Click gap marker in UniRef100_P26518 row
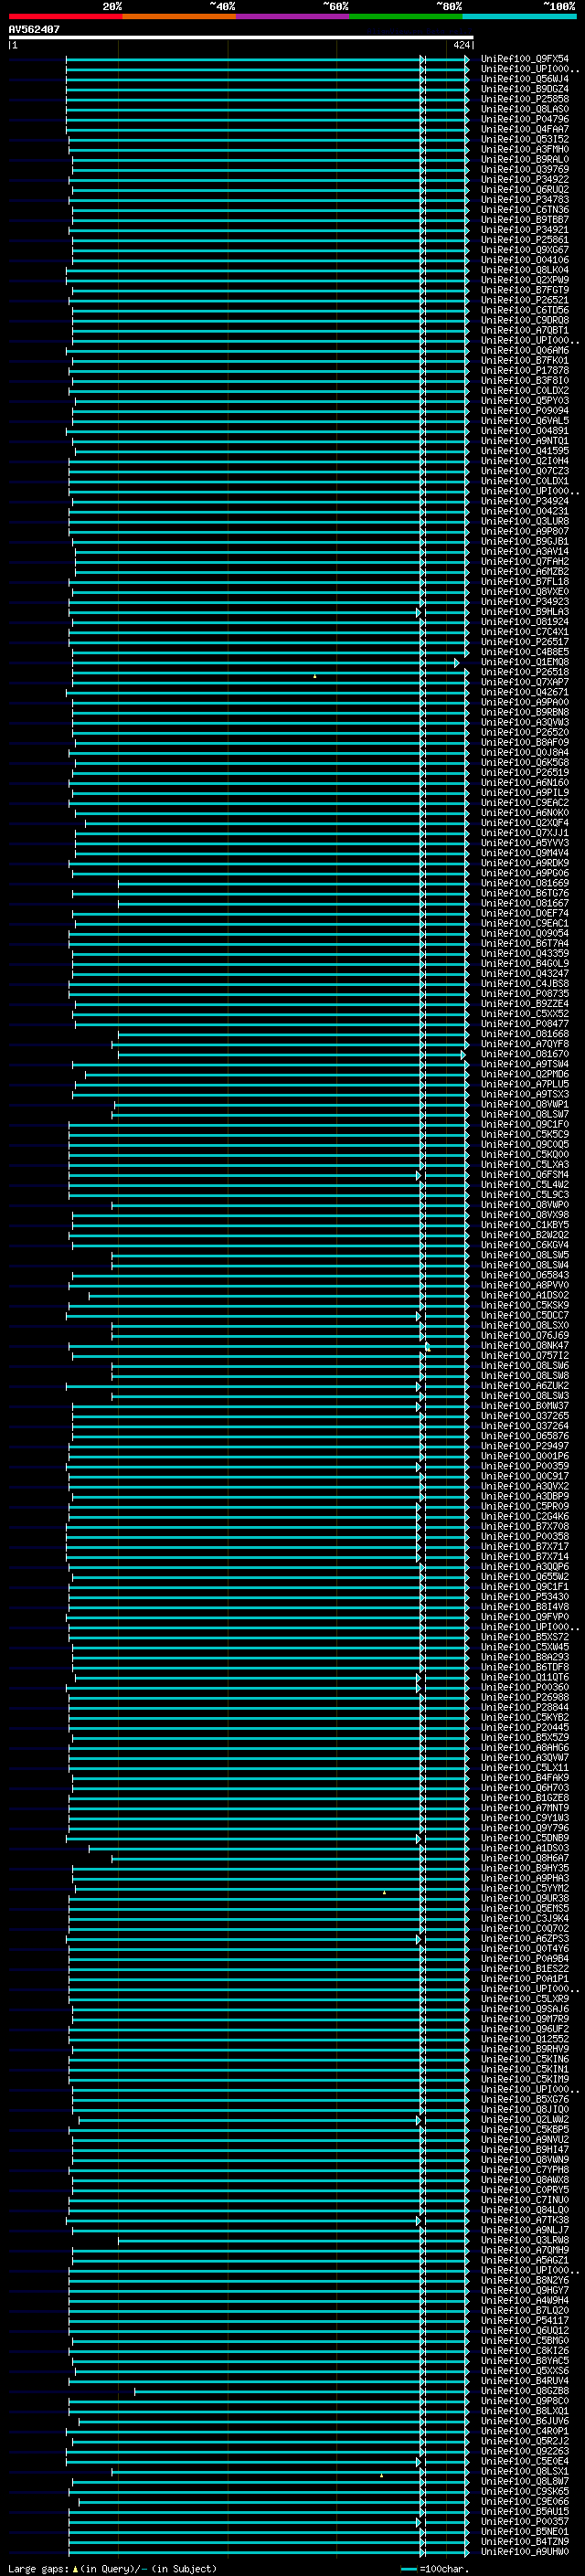 (x=315, y=676)
